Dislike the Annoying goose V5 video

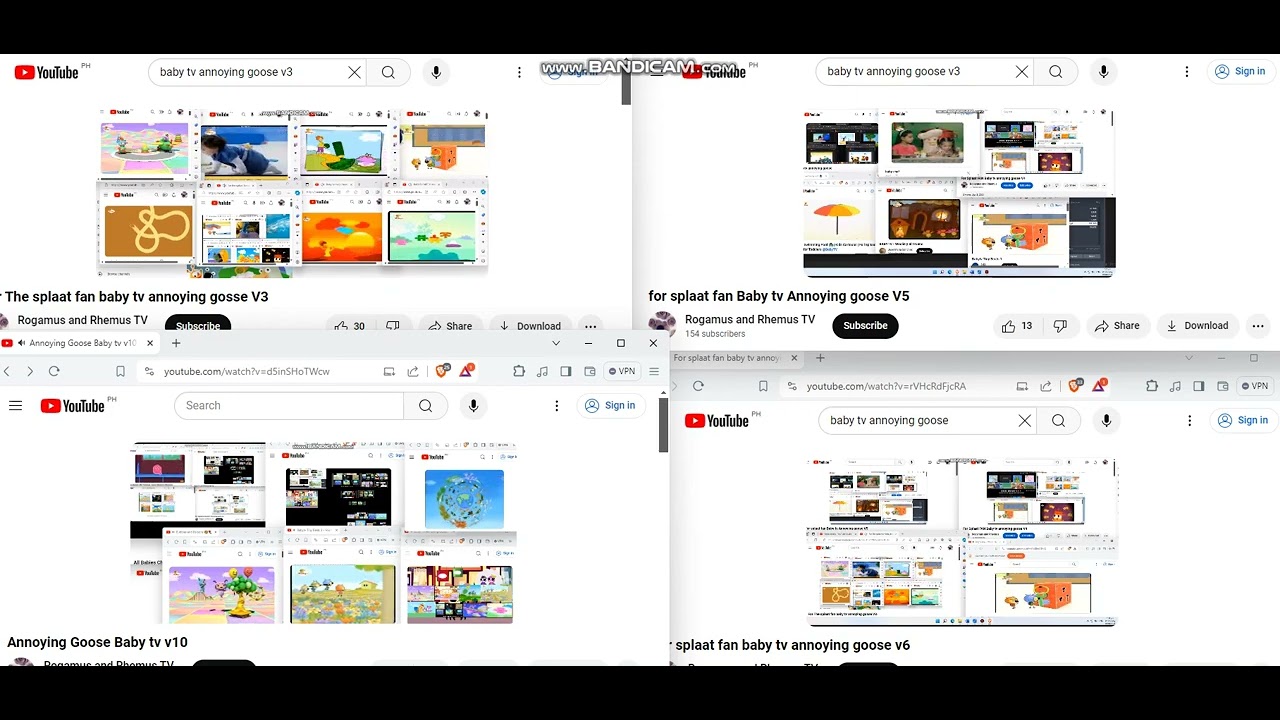(x=1060, y=325)
